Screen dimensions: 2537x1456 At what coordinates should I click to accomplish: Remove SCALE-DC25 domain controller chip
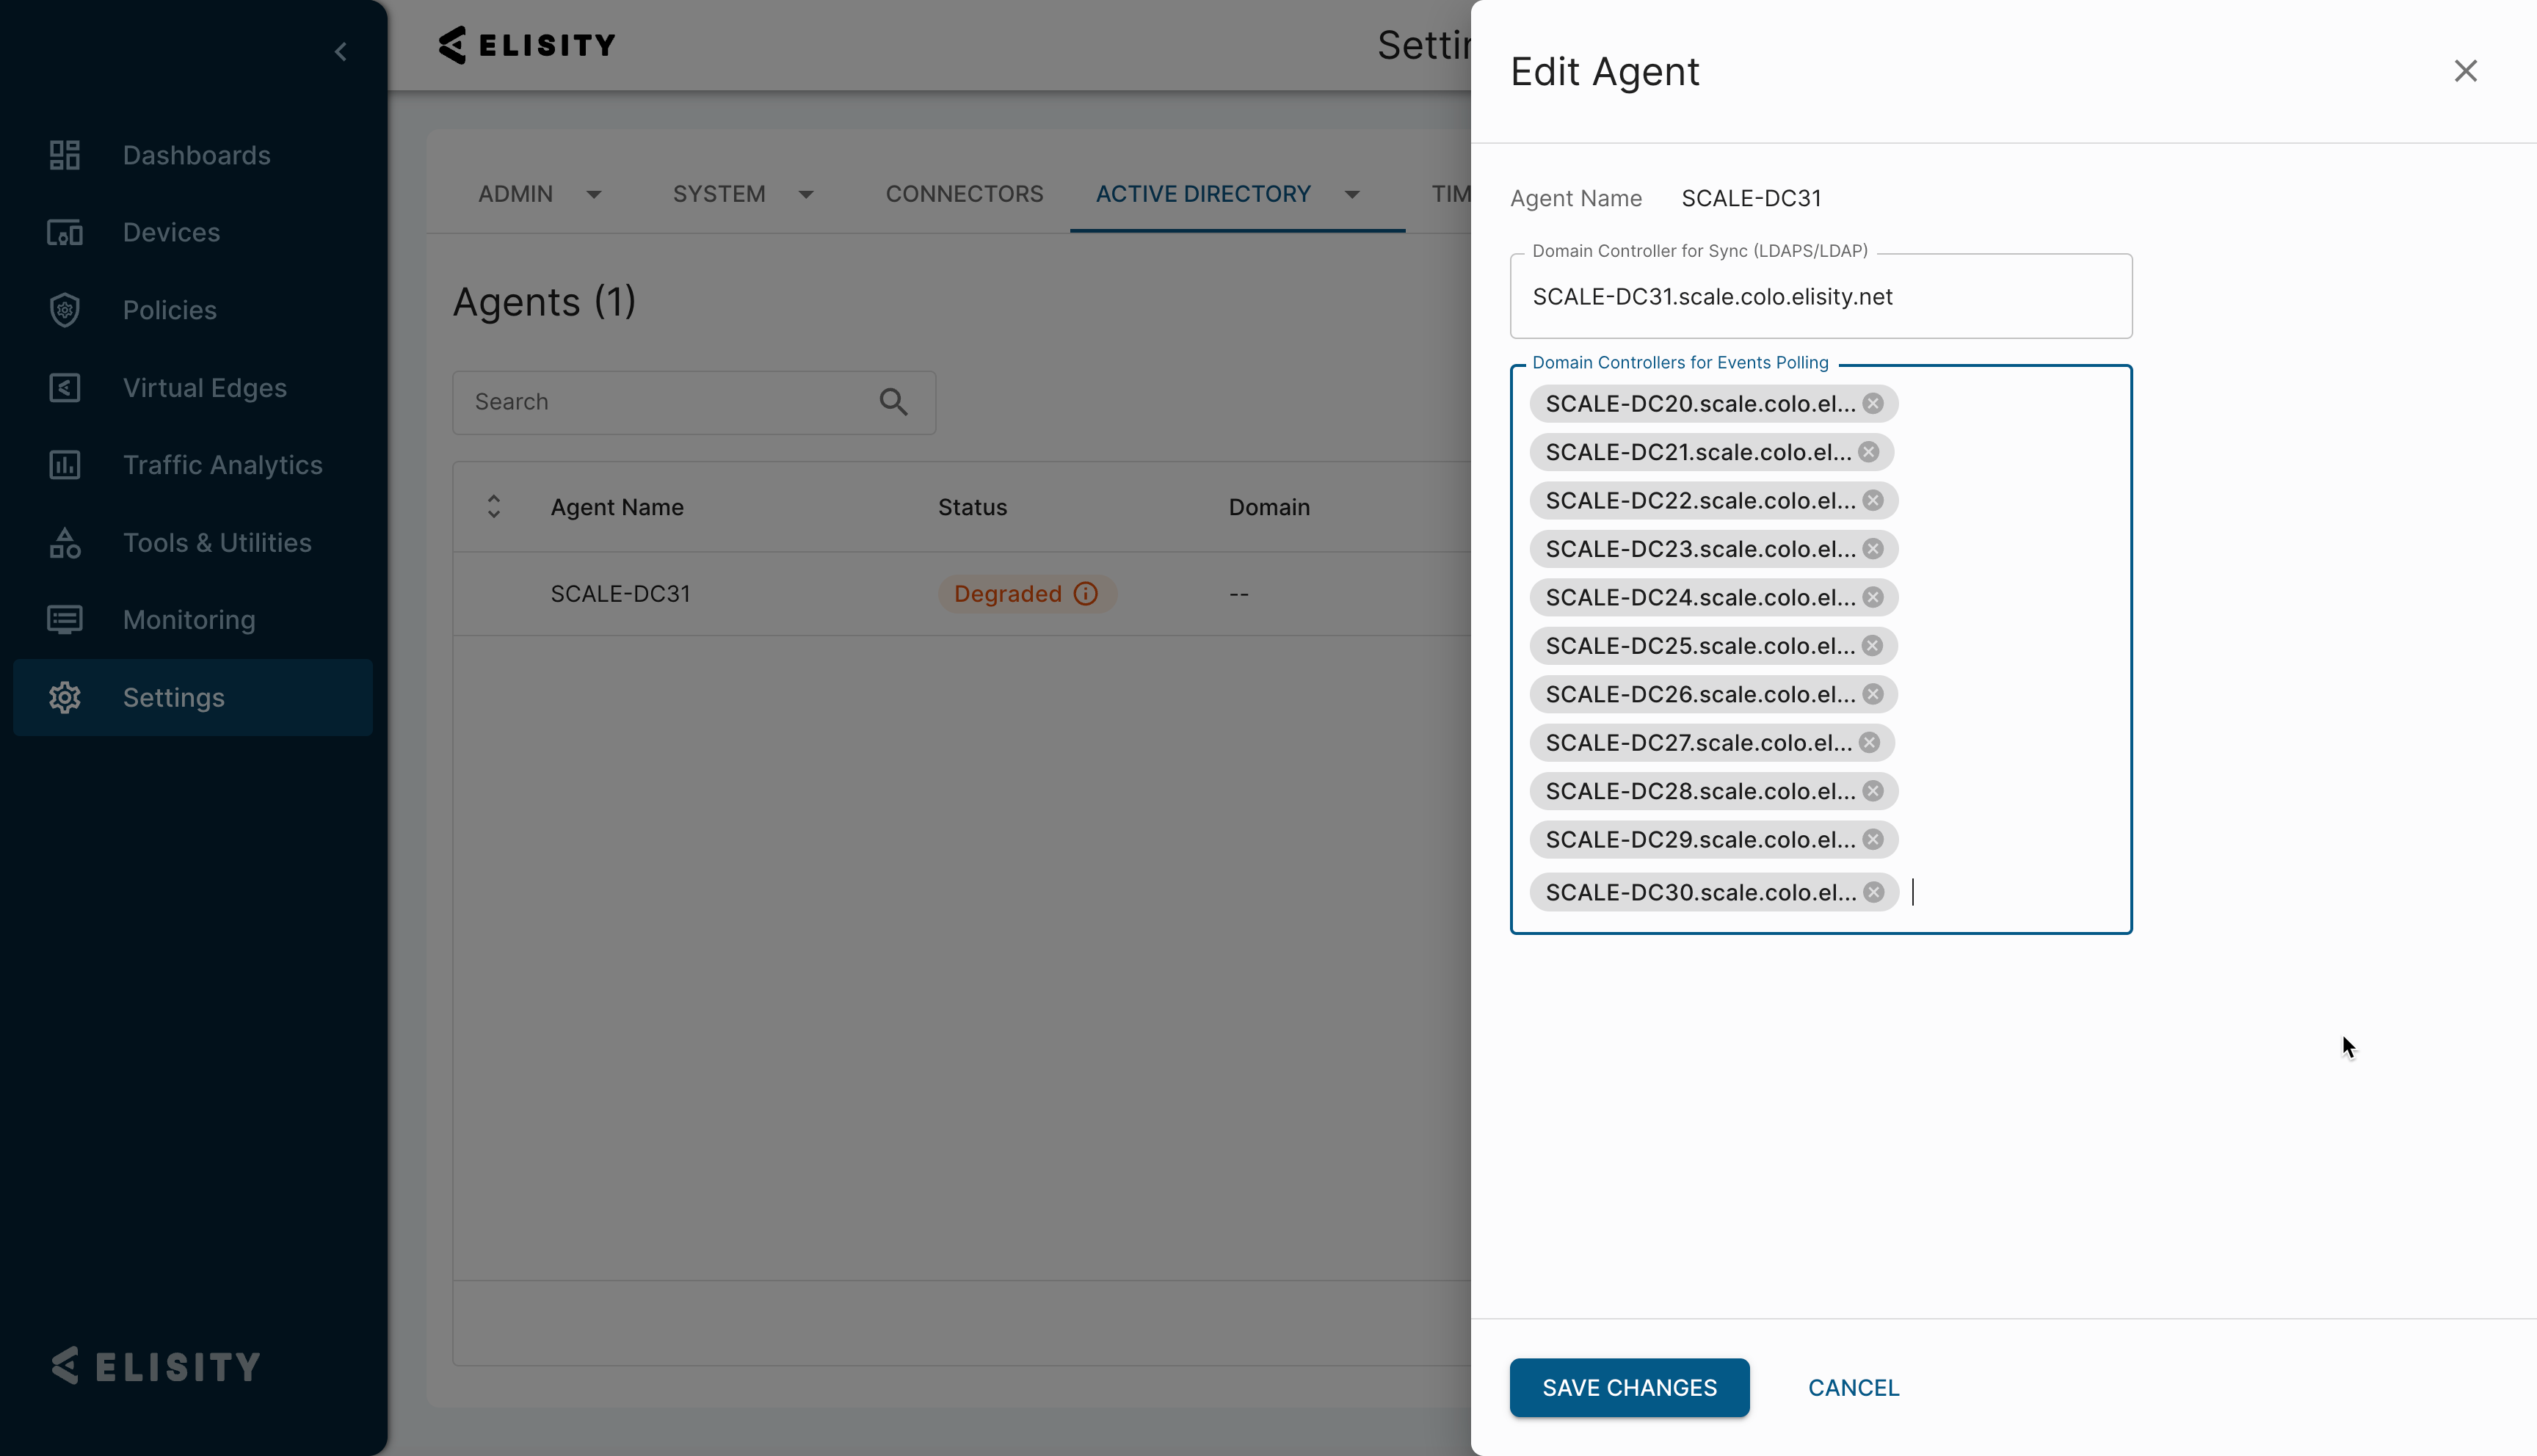click(x=1873, y=645)
